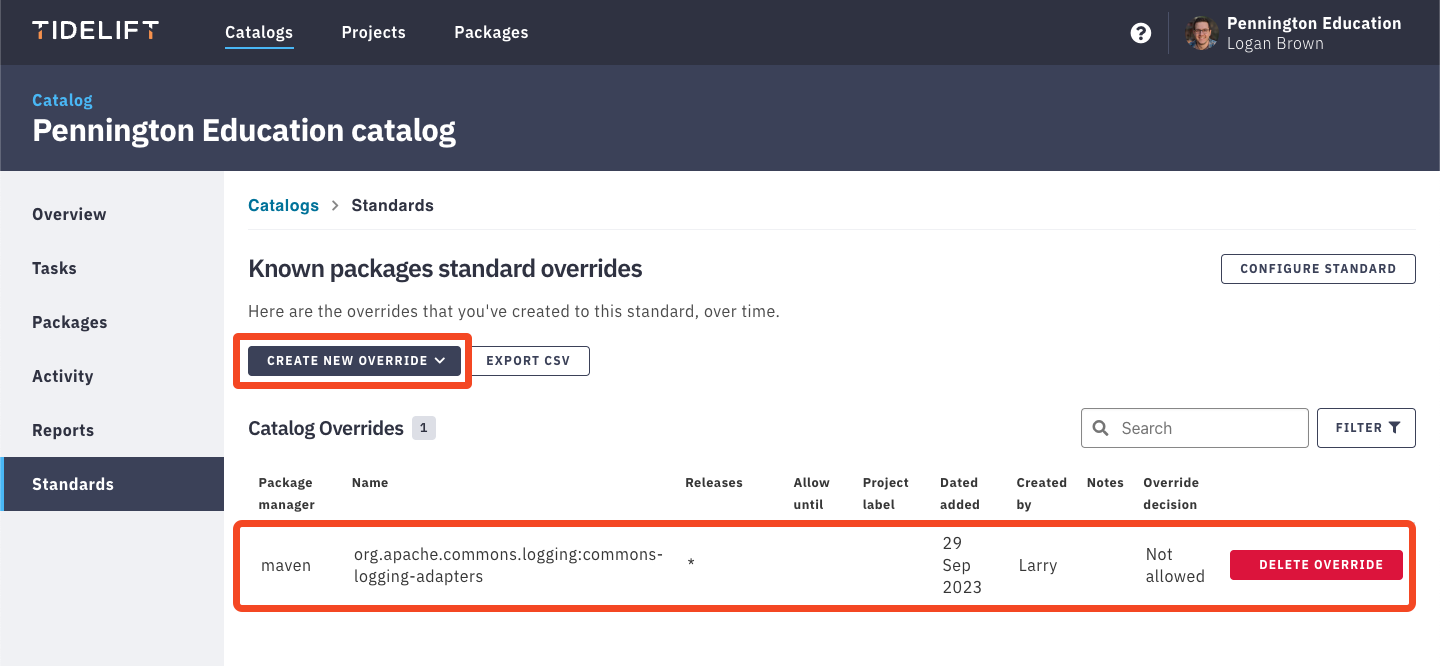Click the Dated added column header

960,494
